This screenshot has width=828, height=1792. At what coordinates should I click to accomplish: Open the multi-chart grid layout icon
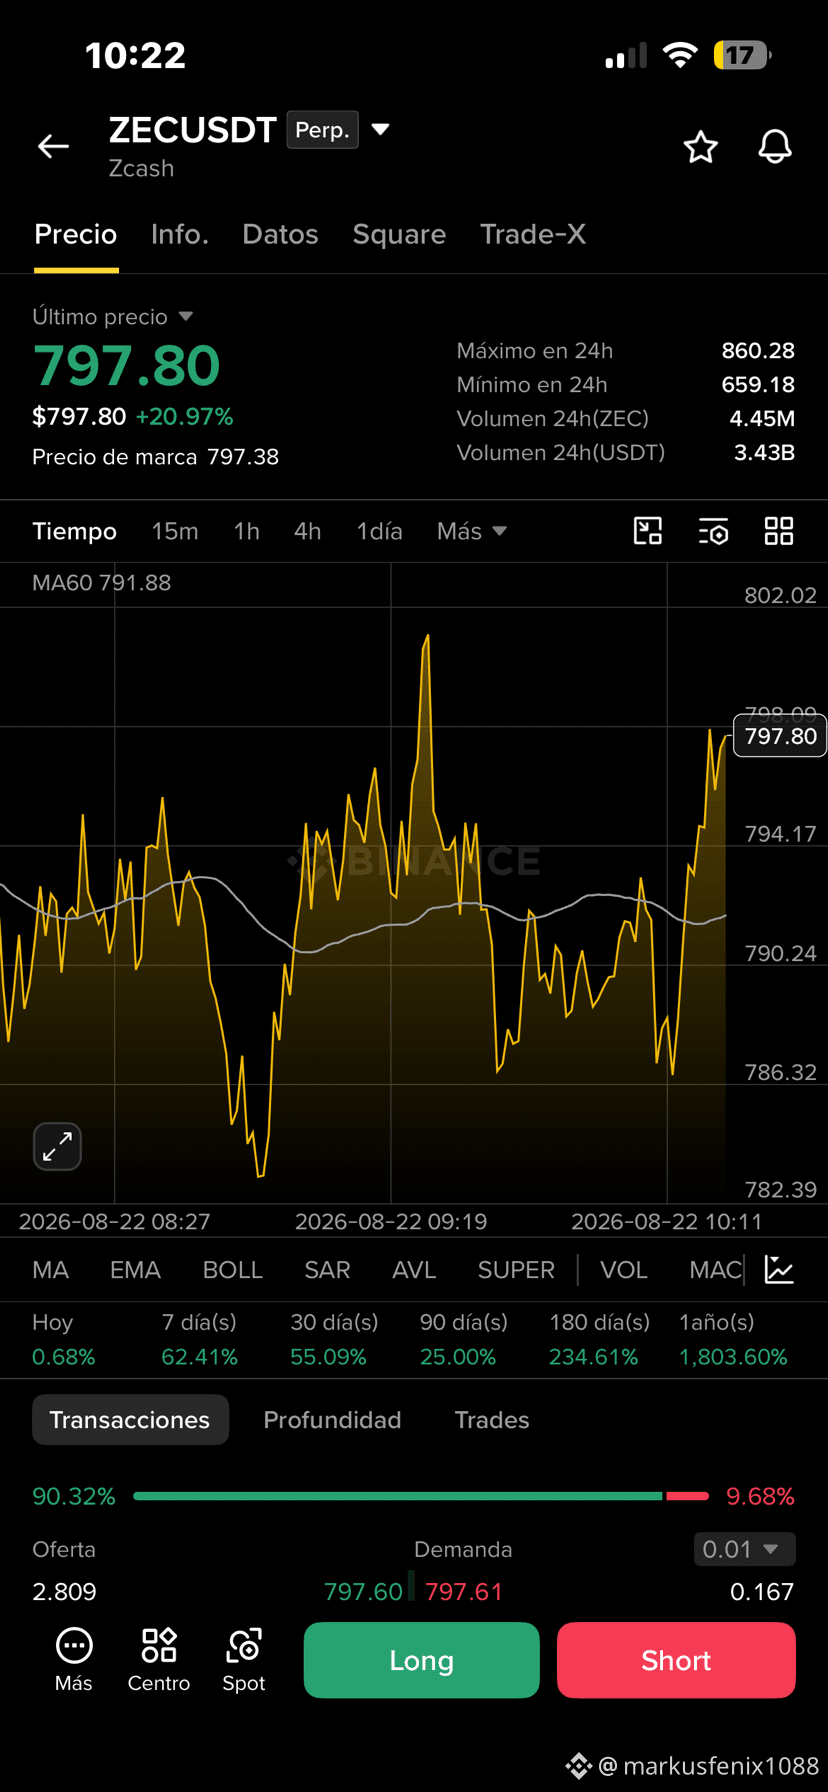[779, 531]
